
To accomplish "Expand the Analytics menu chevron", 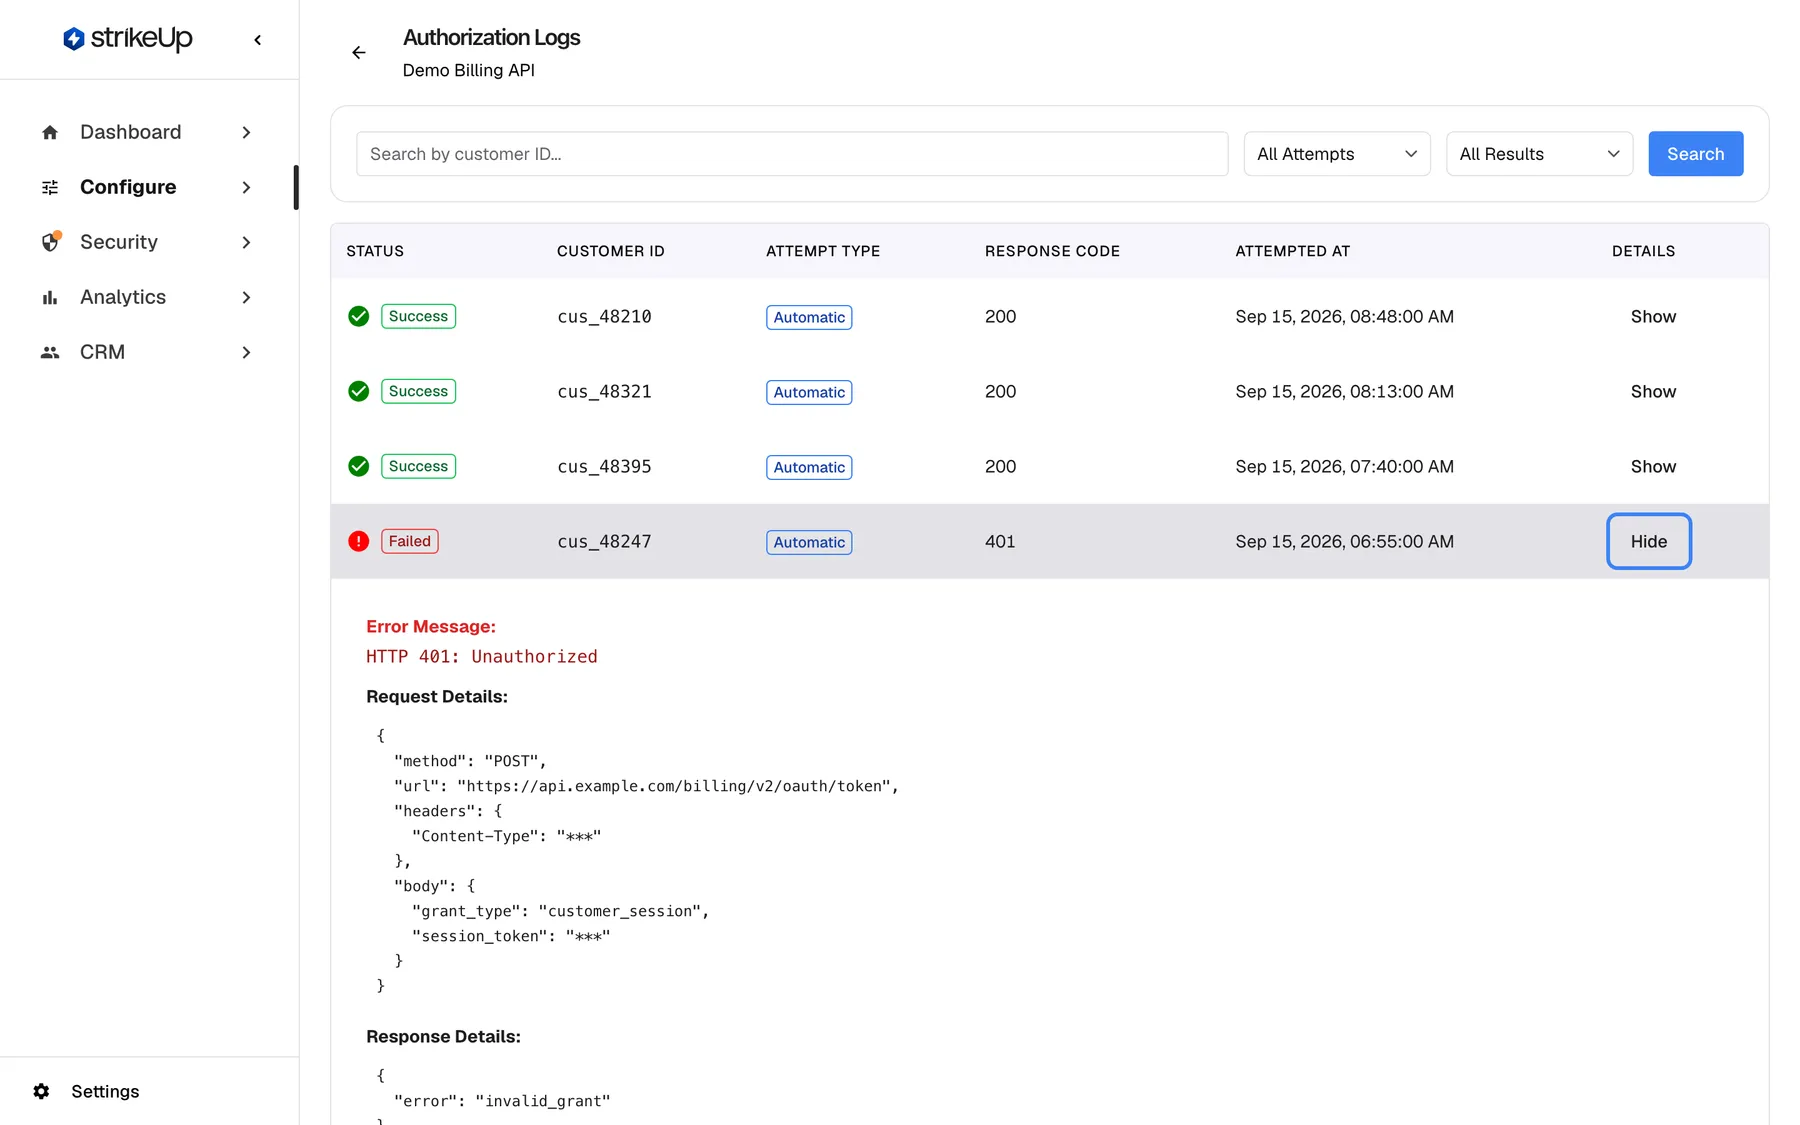I will pyautogui.click(x=246, y=297).
